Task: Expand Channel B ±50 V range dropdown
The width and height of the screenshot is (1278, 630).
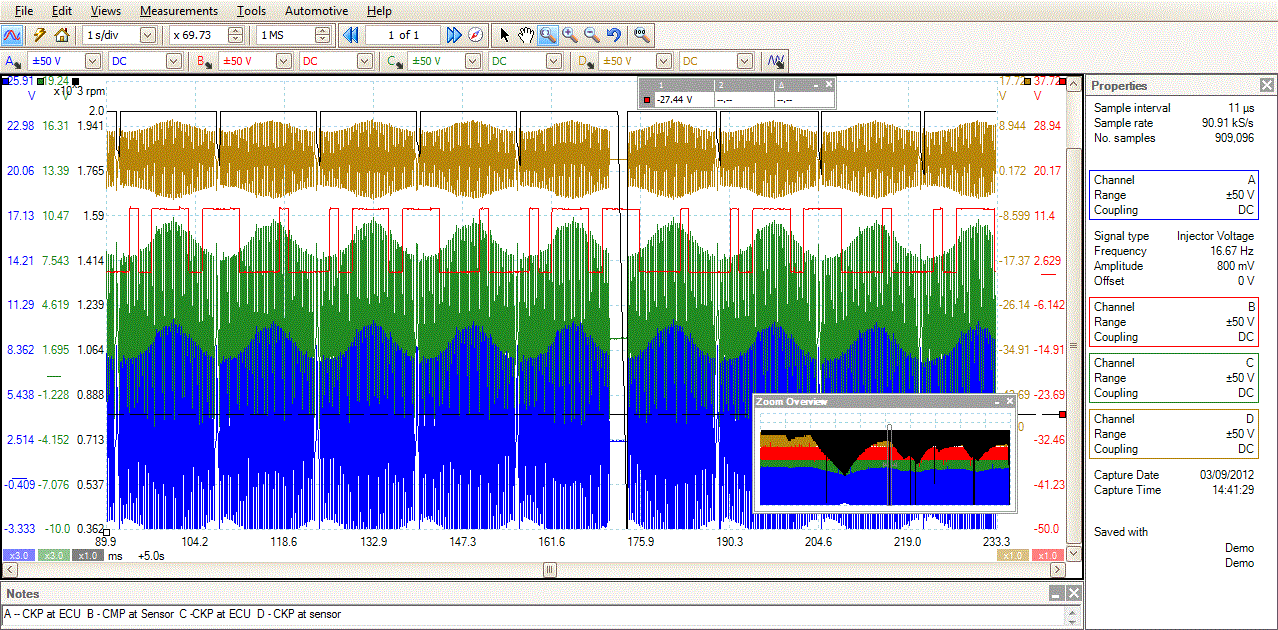Action: pos(284,61)
